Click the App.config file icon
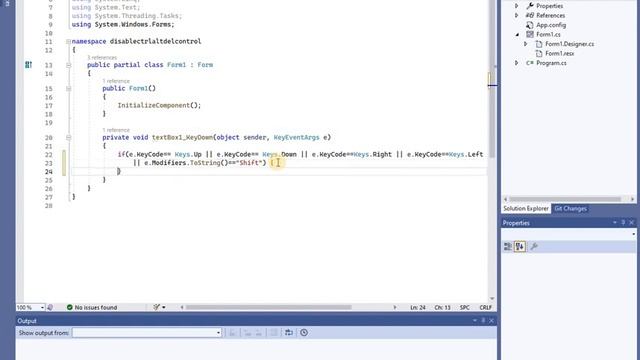This screenshot has height=360, width=640. [530, 25]
